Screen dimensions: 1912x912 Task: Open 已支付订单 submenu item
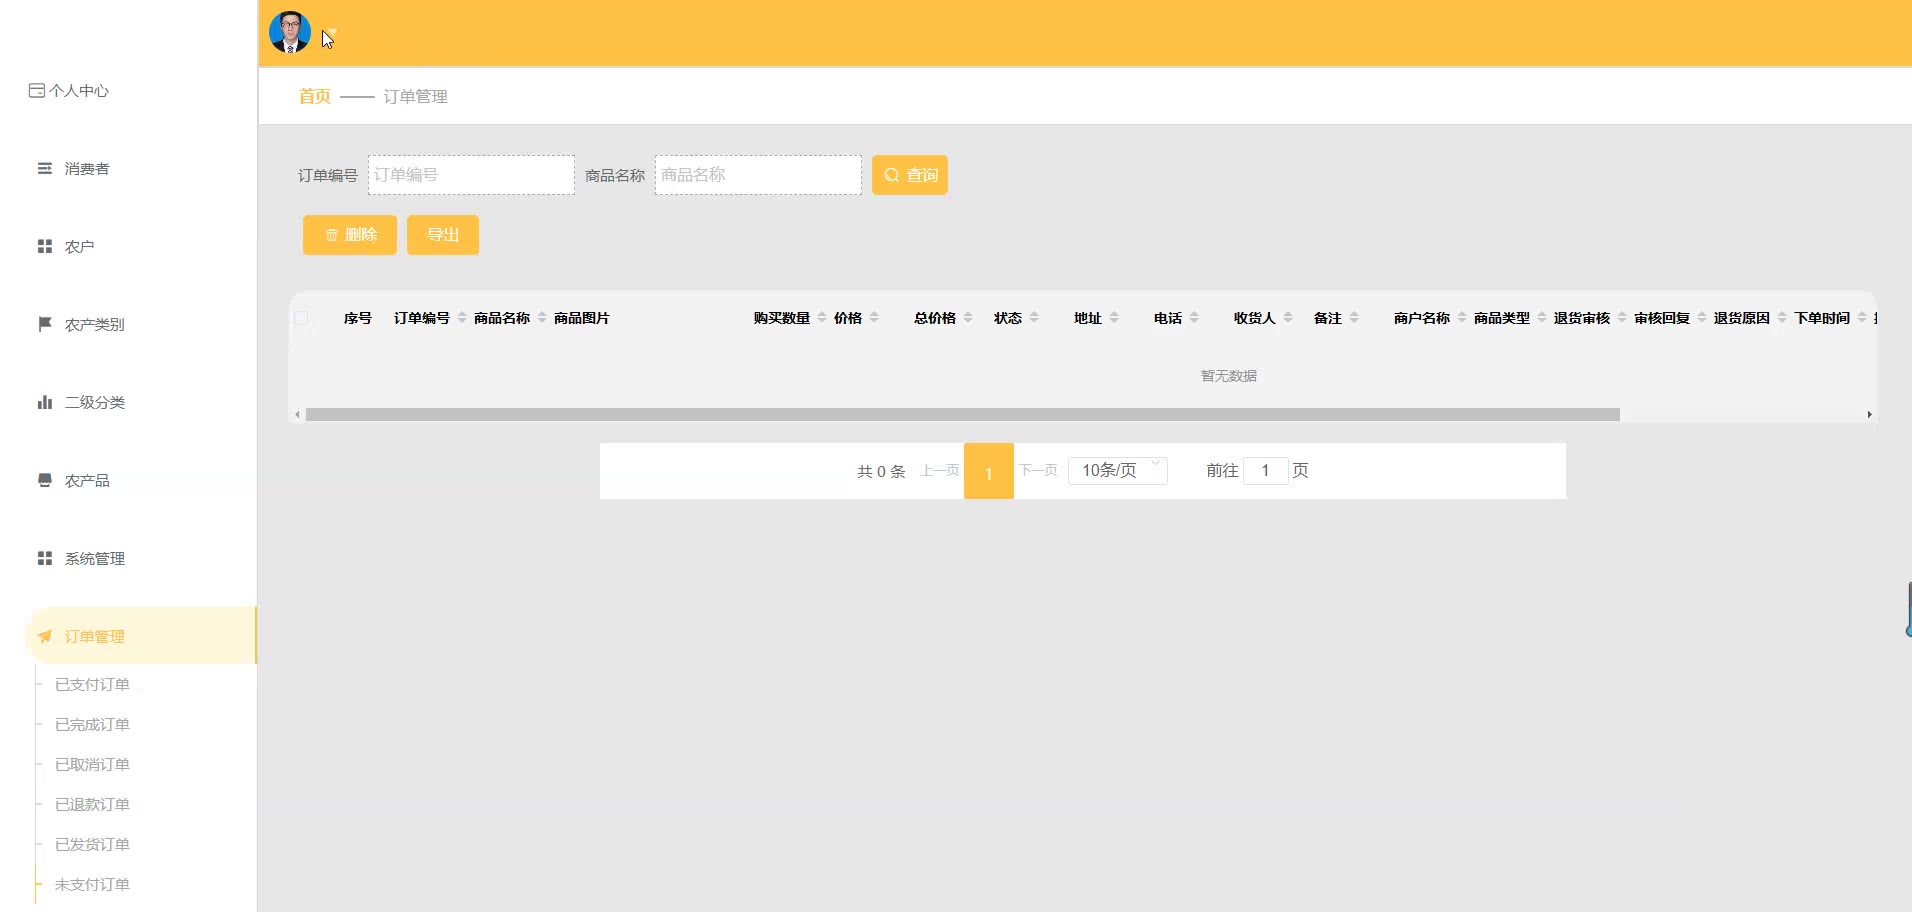[92, 685]
